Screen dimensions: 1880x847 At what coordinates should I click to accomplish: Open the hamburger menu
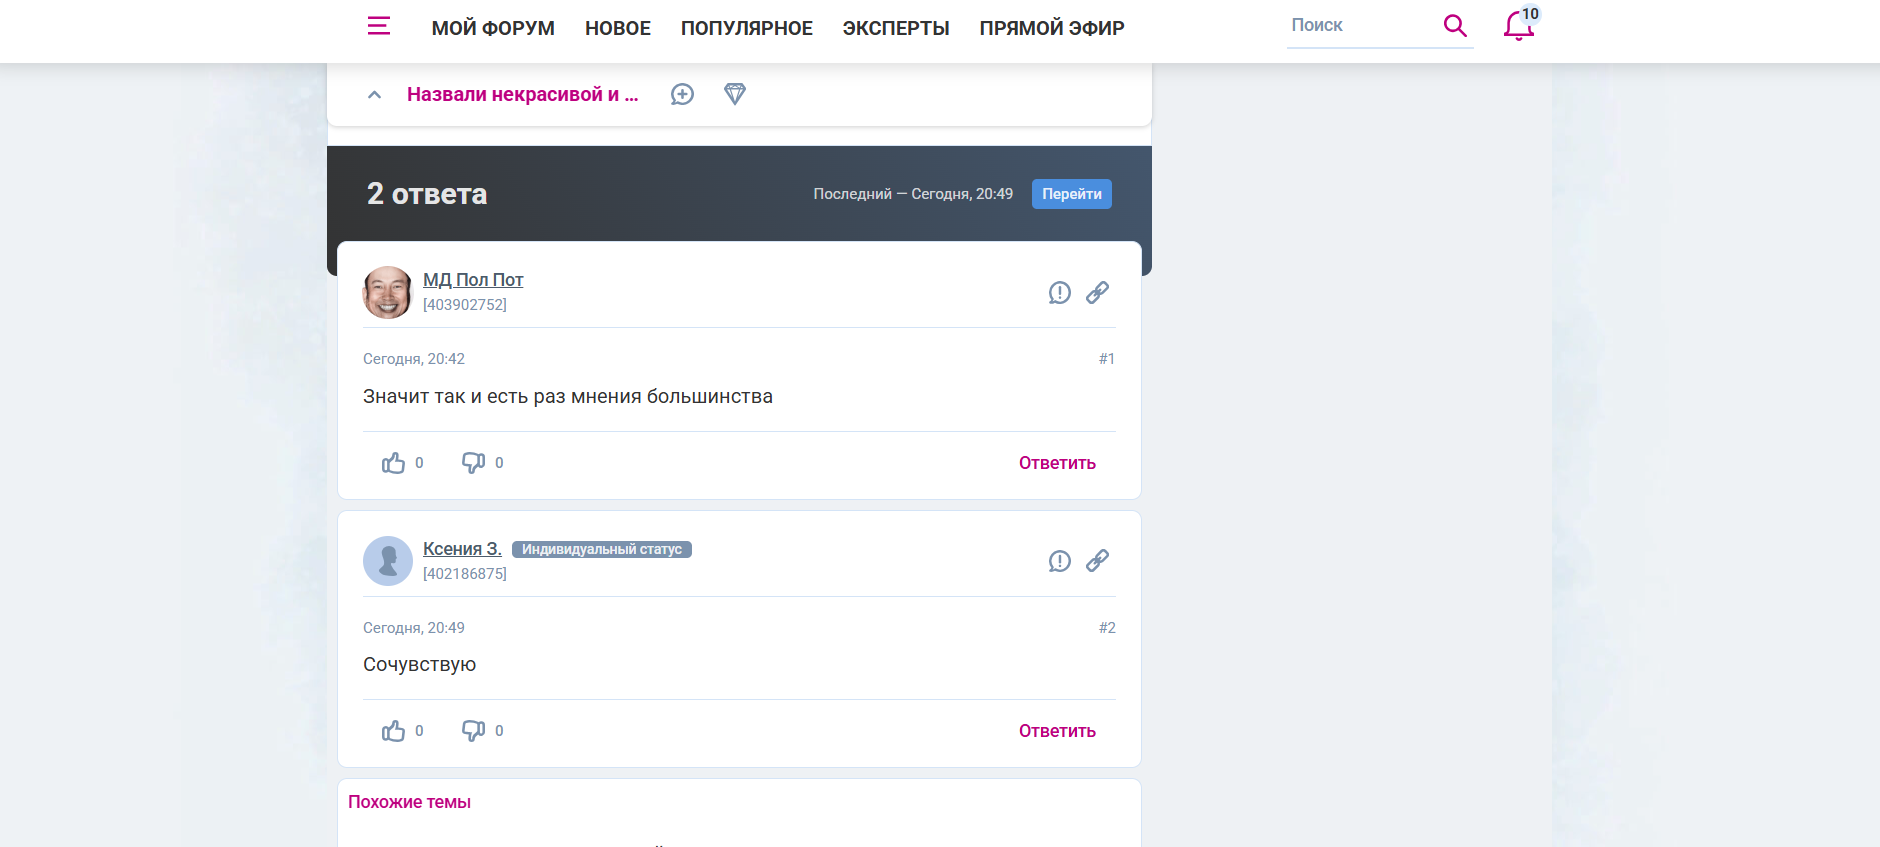(x=379, y=26)
